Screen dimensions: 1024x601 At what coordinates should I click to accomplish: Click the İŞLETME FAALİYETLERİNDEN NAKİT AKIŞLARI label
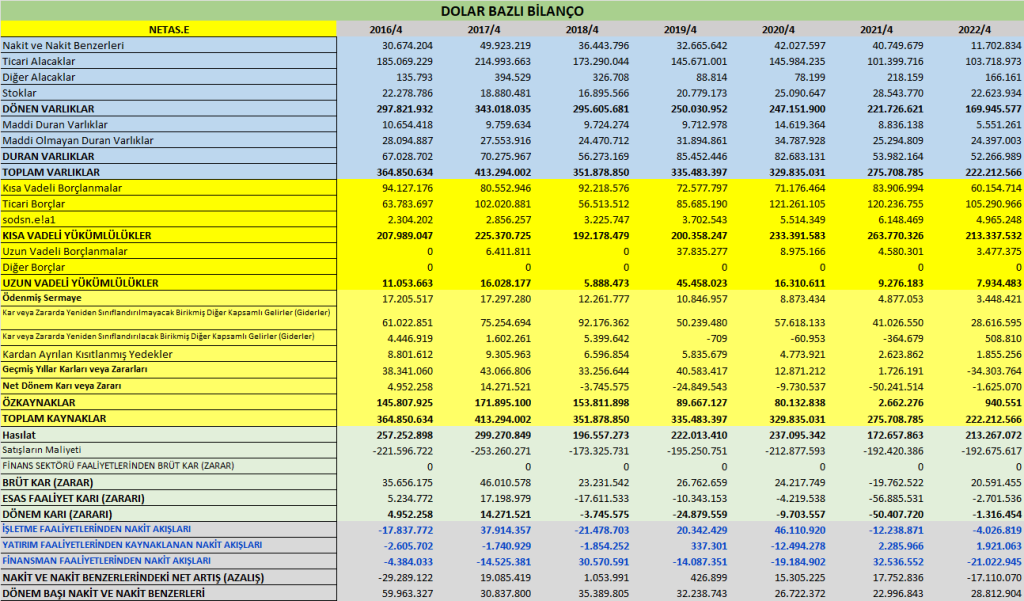pyautogui.click(x=97, y=529)
